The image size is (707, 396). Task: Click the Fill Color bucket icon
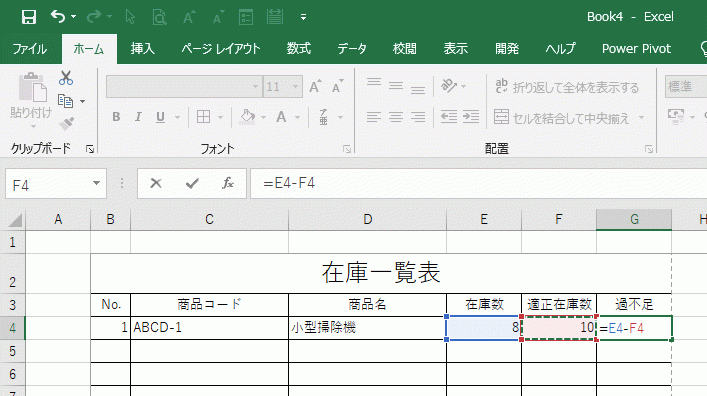[248, 117]
